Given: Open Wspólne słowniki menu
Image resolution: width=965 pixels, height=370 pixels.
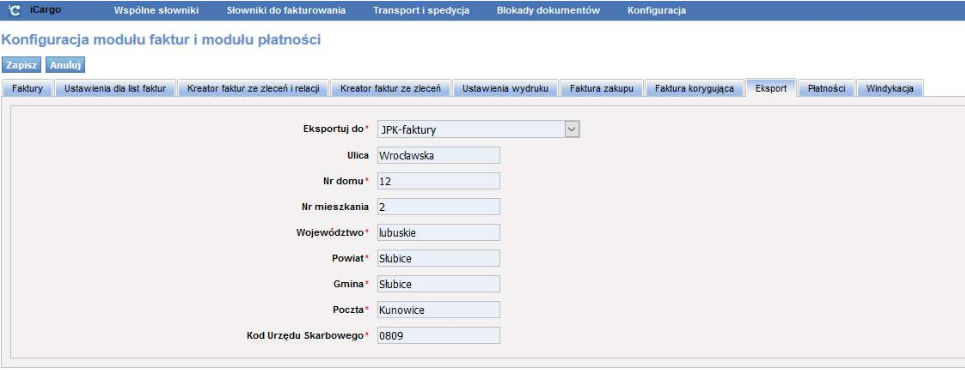Looking at the screenshot, I should tap(156, 10).
